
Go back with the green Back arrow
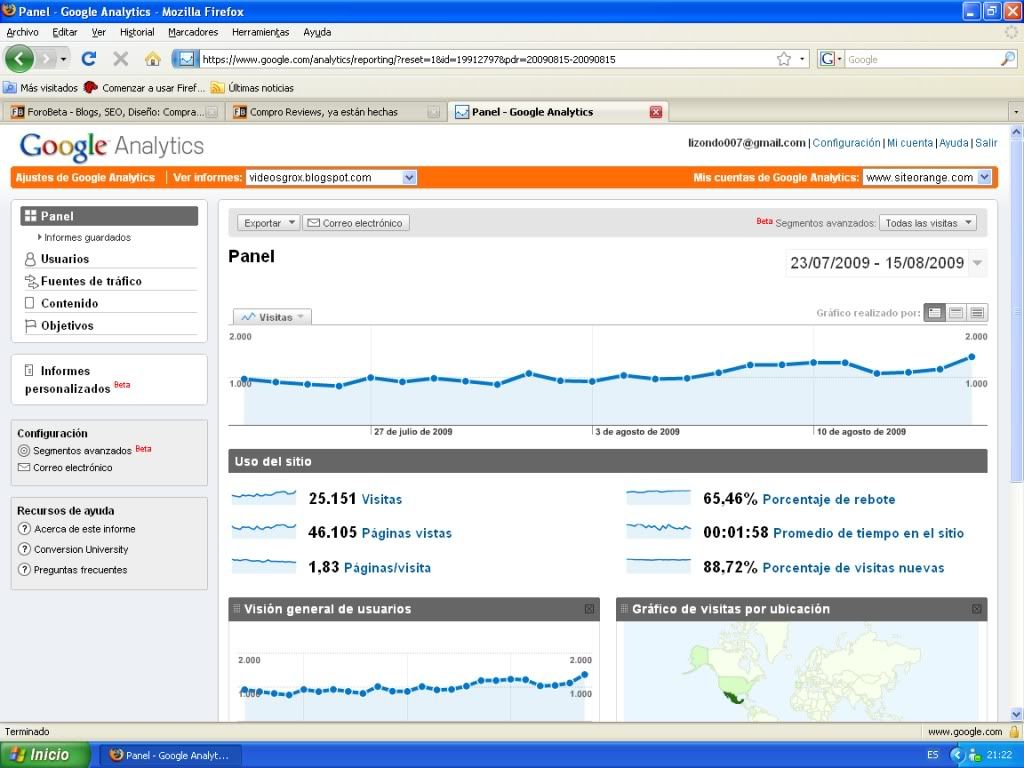[19, 59]
